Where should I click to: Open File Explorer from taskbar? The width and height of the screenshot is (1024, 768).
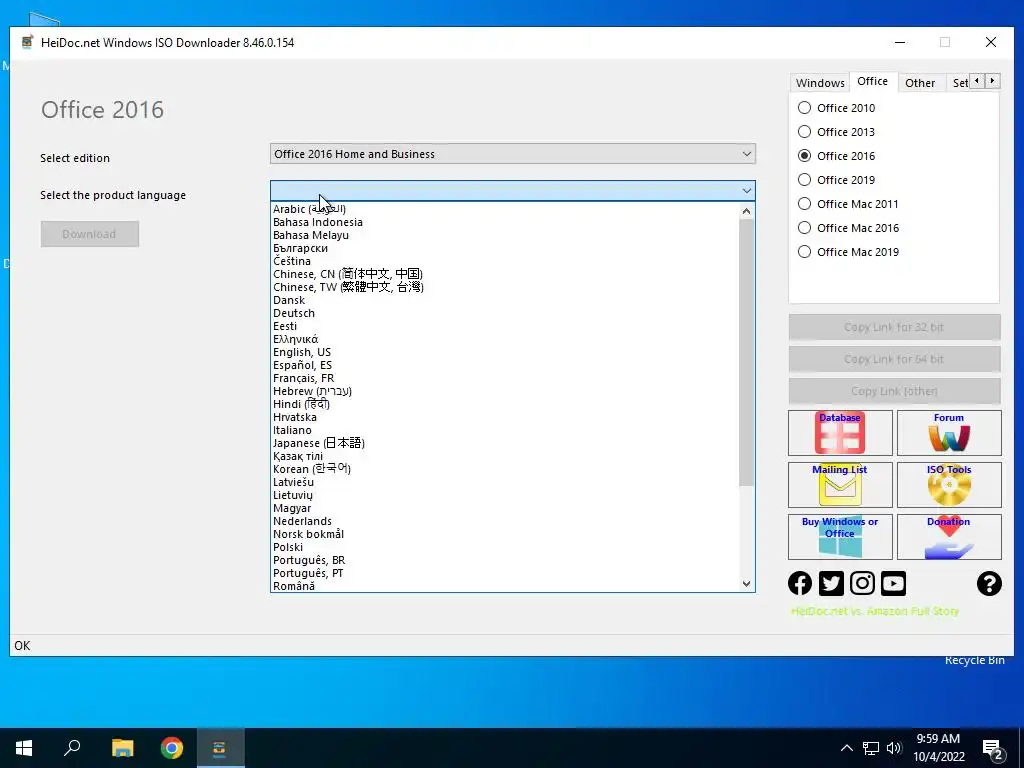[122, 748]
